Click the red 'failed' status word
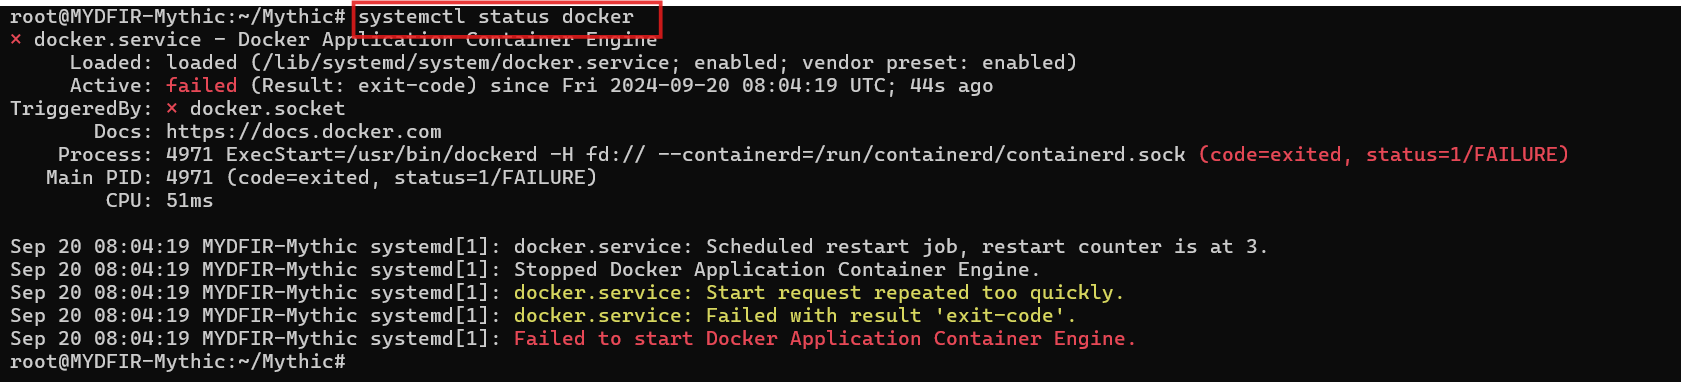1681x382 pixels. [x=202, y=86]
